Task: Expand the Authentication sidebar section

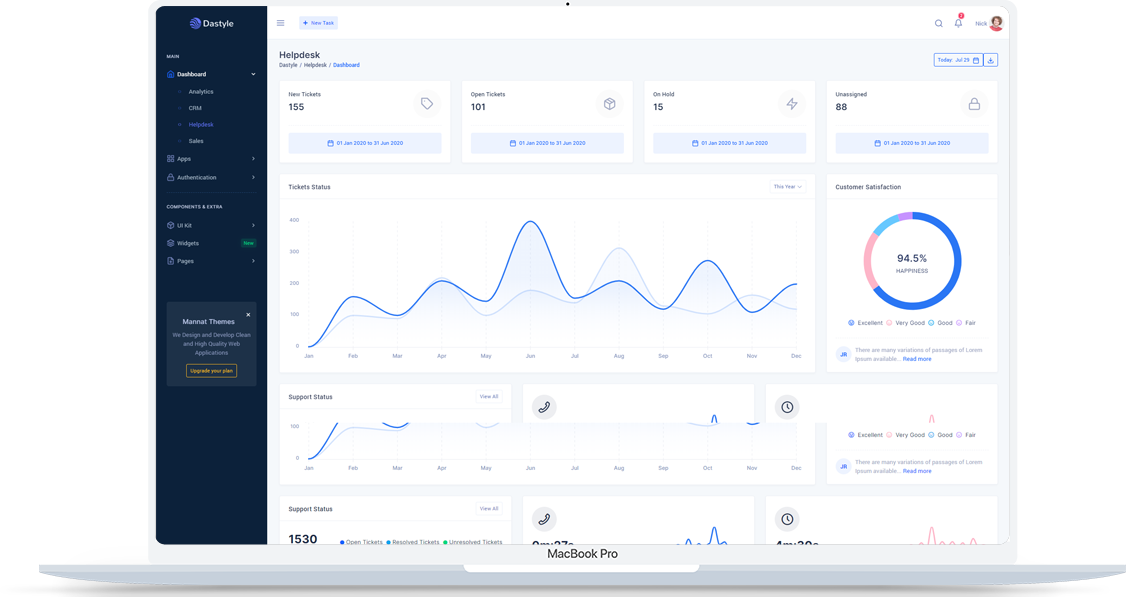Action: 211,177
